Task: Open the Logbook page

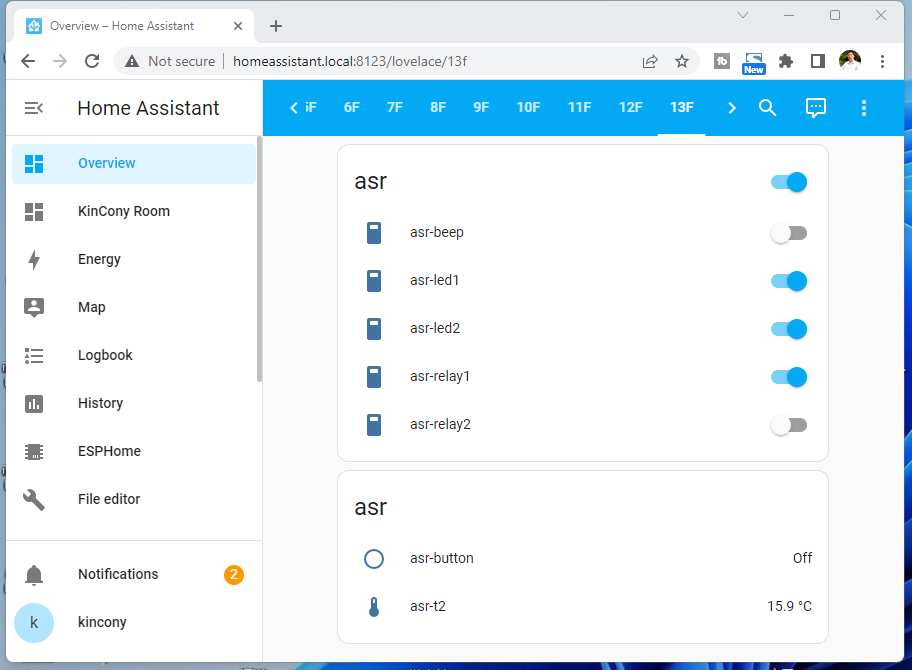Action: [105, 355]
